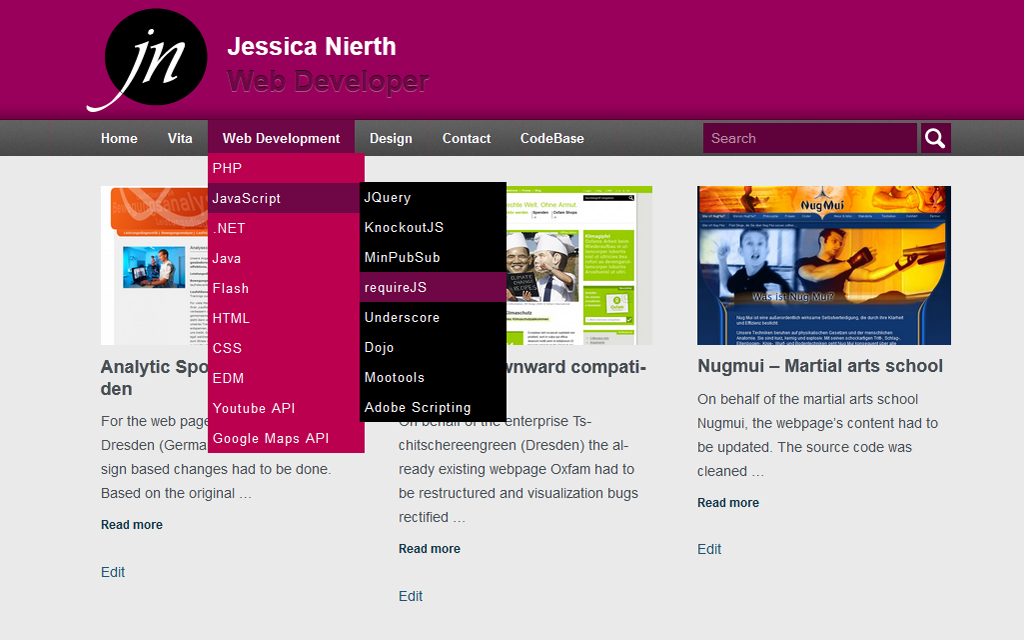
Task: Click Edit under the Nugmui post
Action: [x=709, y=549]
